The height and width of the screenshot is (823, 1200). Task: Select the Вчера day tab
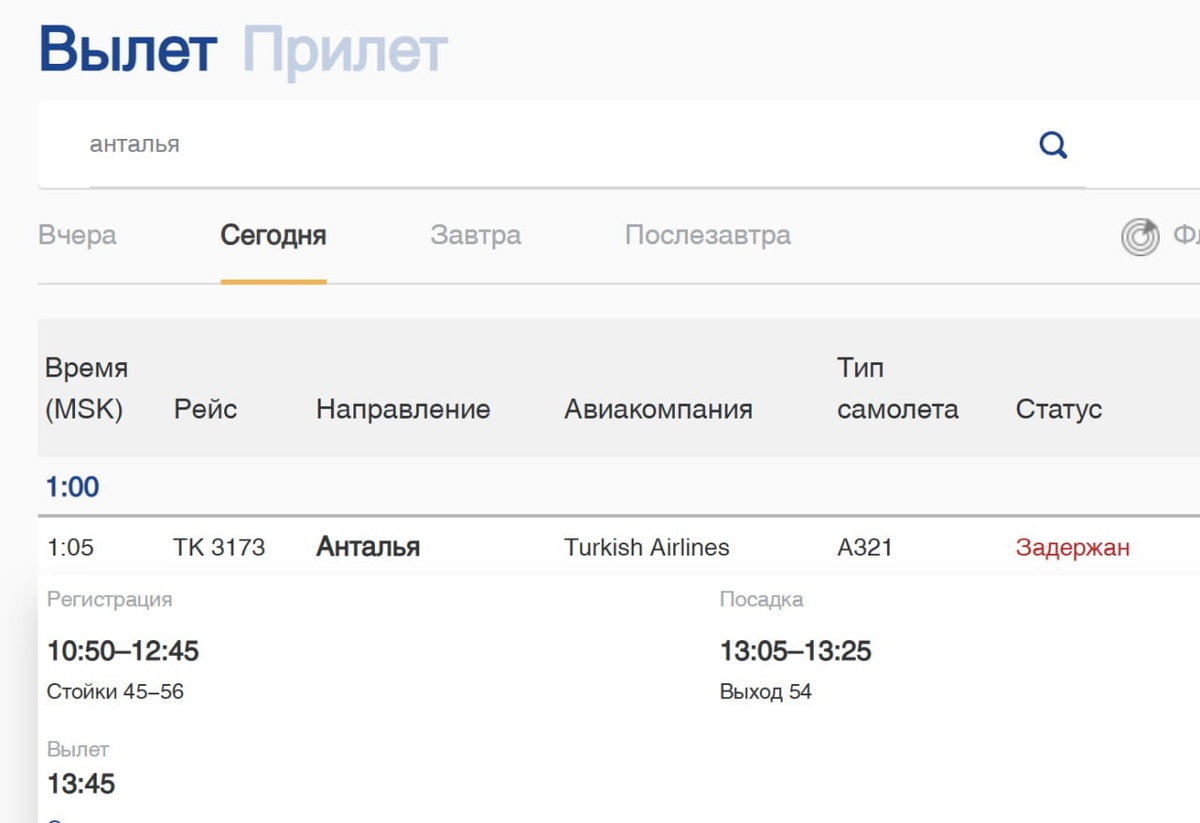point(77,236)
